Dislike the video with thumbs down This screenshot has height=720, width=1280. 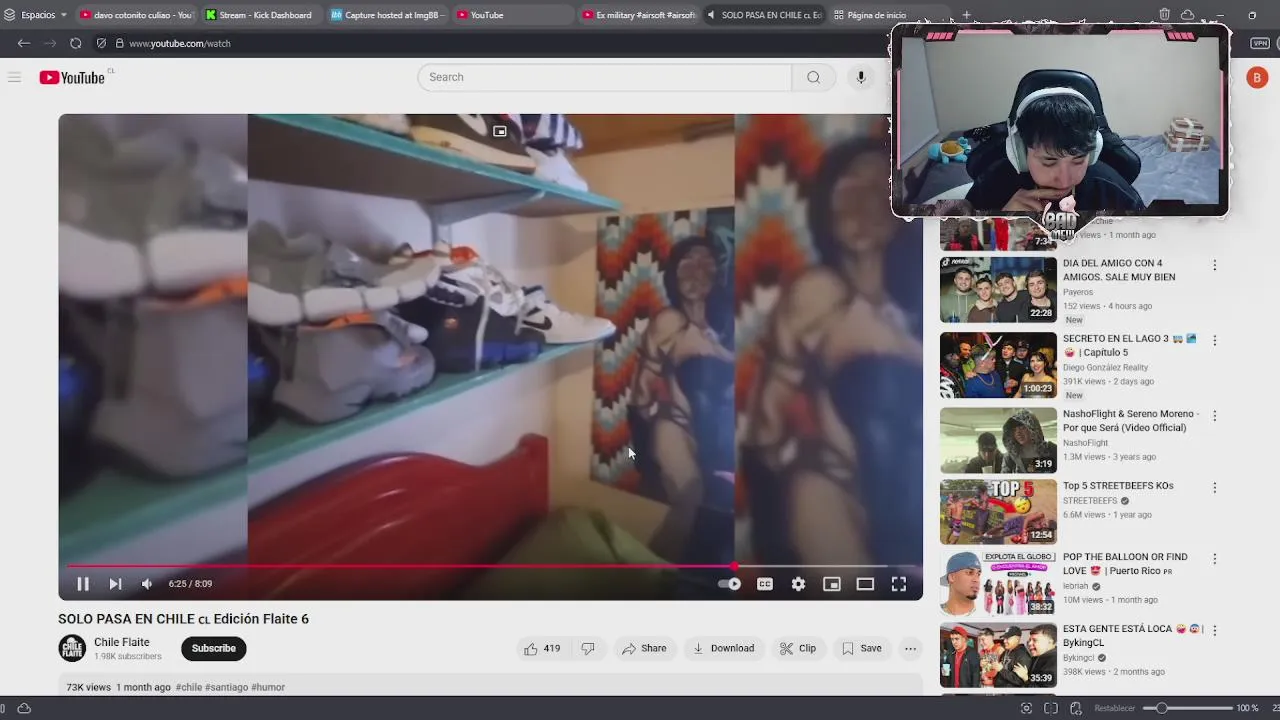pos(588,648)
